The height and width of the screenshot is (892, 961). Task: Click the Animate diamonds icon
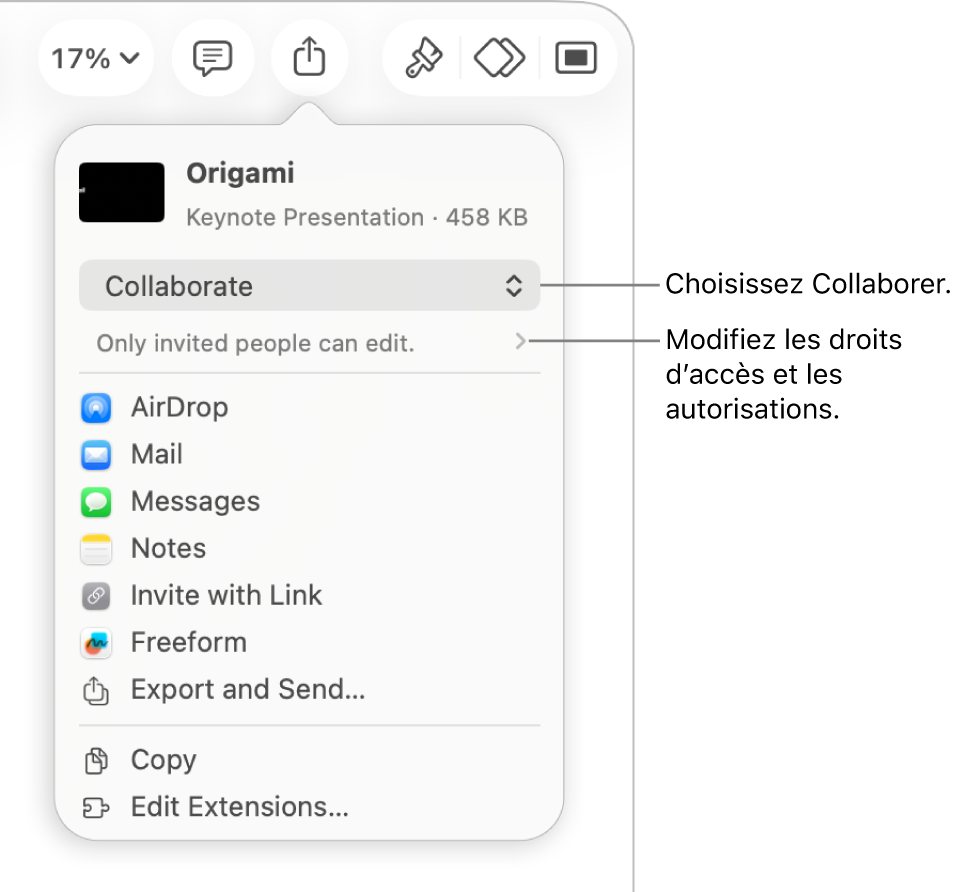498,57
